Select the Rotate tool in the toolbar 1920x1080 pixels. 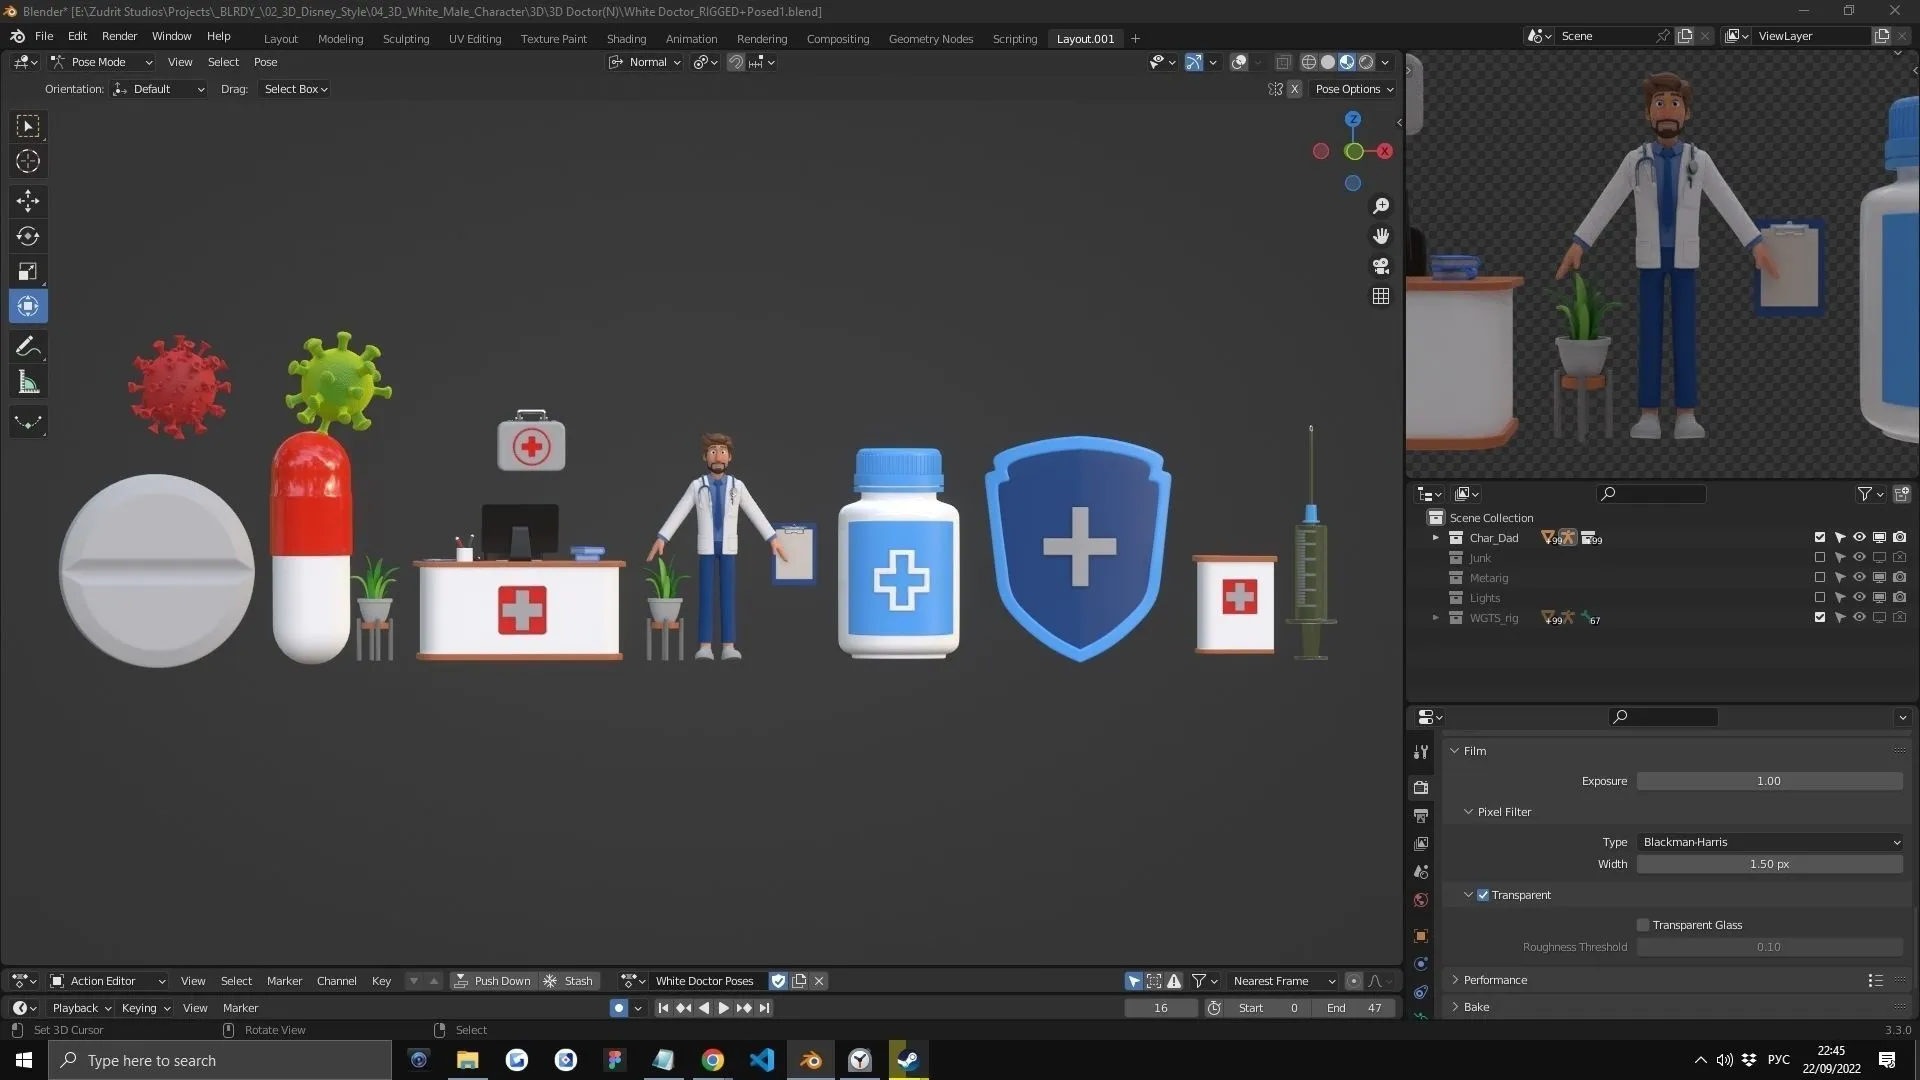pyautogui.click(x=27, y=236)
